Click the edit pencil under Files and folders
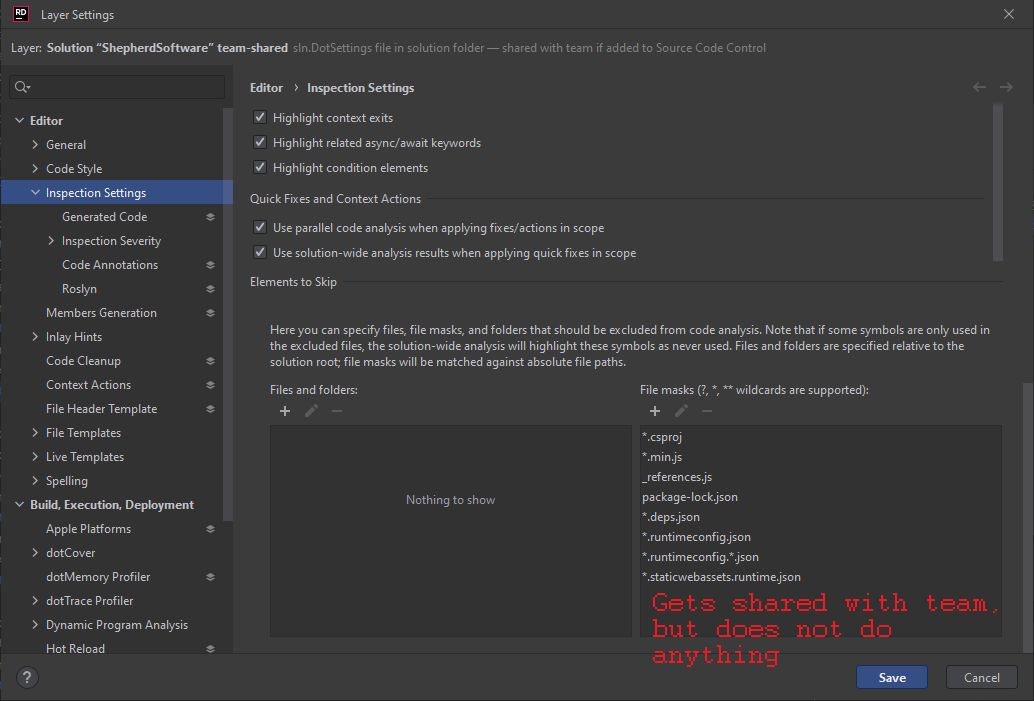 coord(311,411)
